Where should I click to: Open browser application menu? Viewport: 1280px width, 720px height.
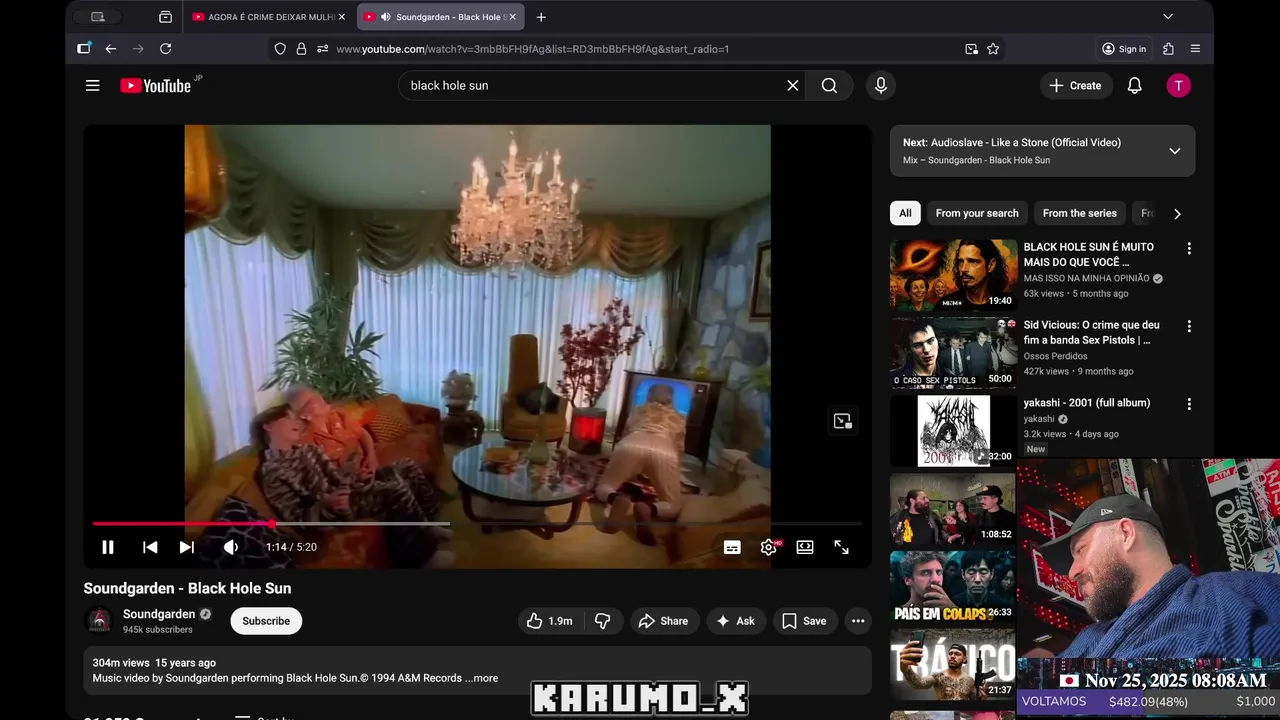1195,49
